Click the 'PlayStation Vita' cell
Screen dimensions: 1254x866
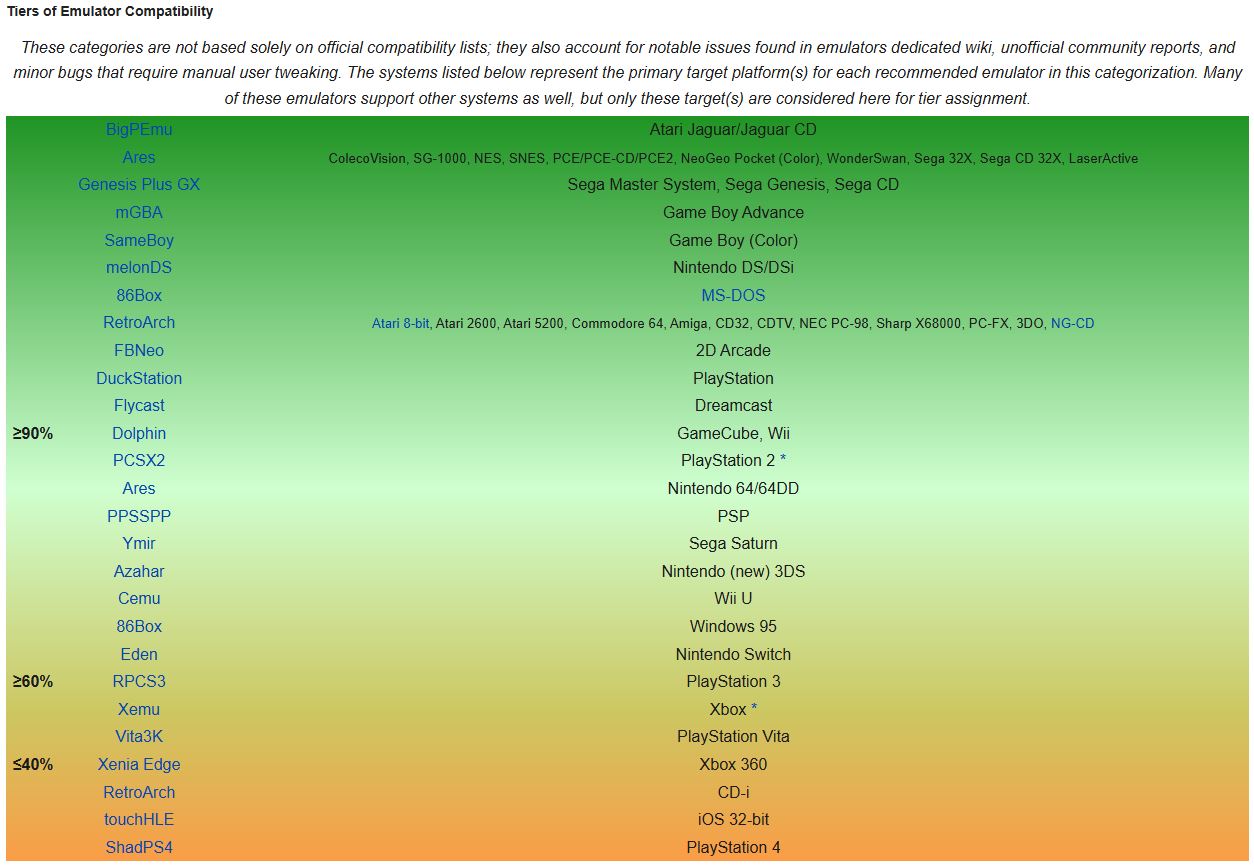[x=733, y=736]
